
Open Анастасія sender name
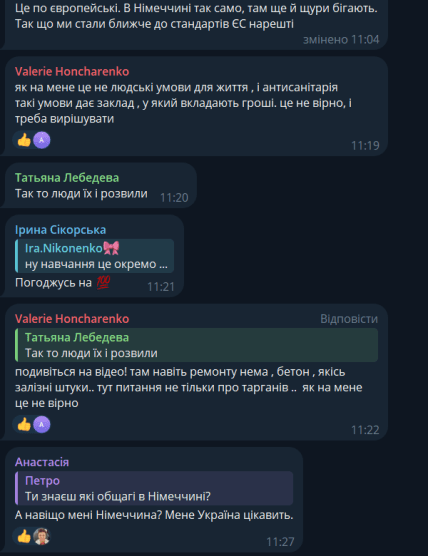point(42,462)
